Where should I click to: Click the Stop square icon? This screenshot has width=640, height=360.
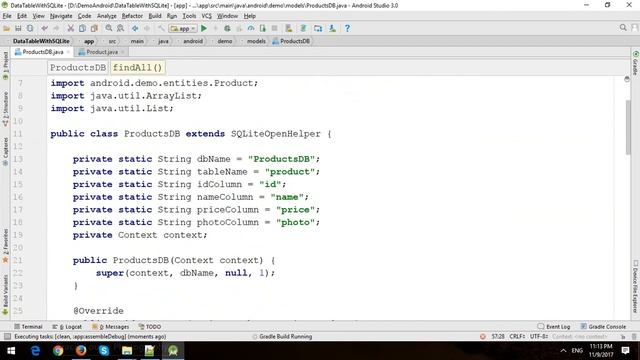pyautogui.click(x=275, y=29)
